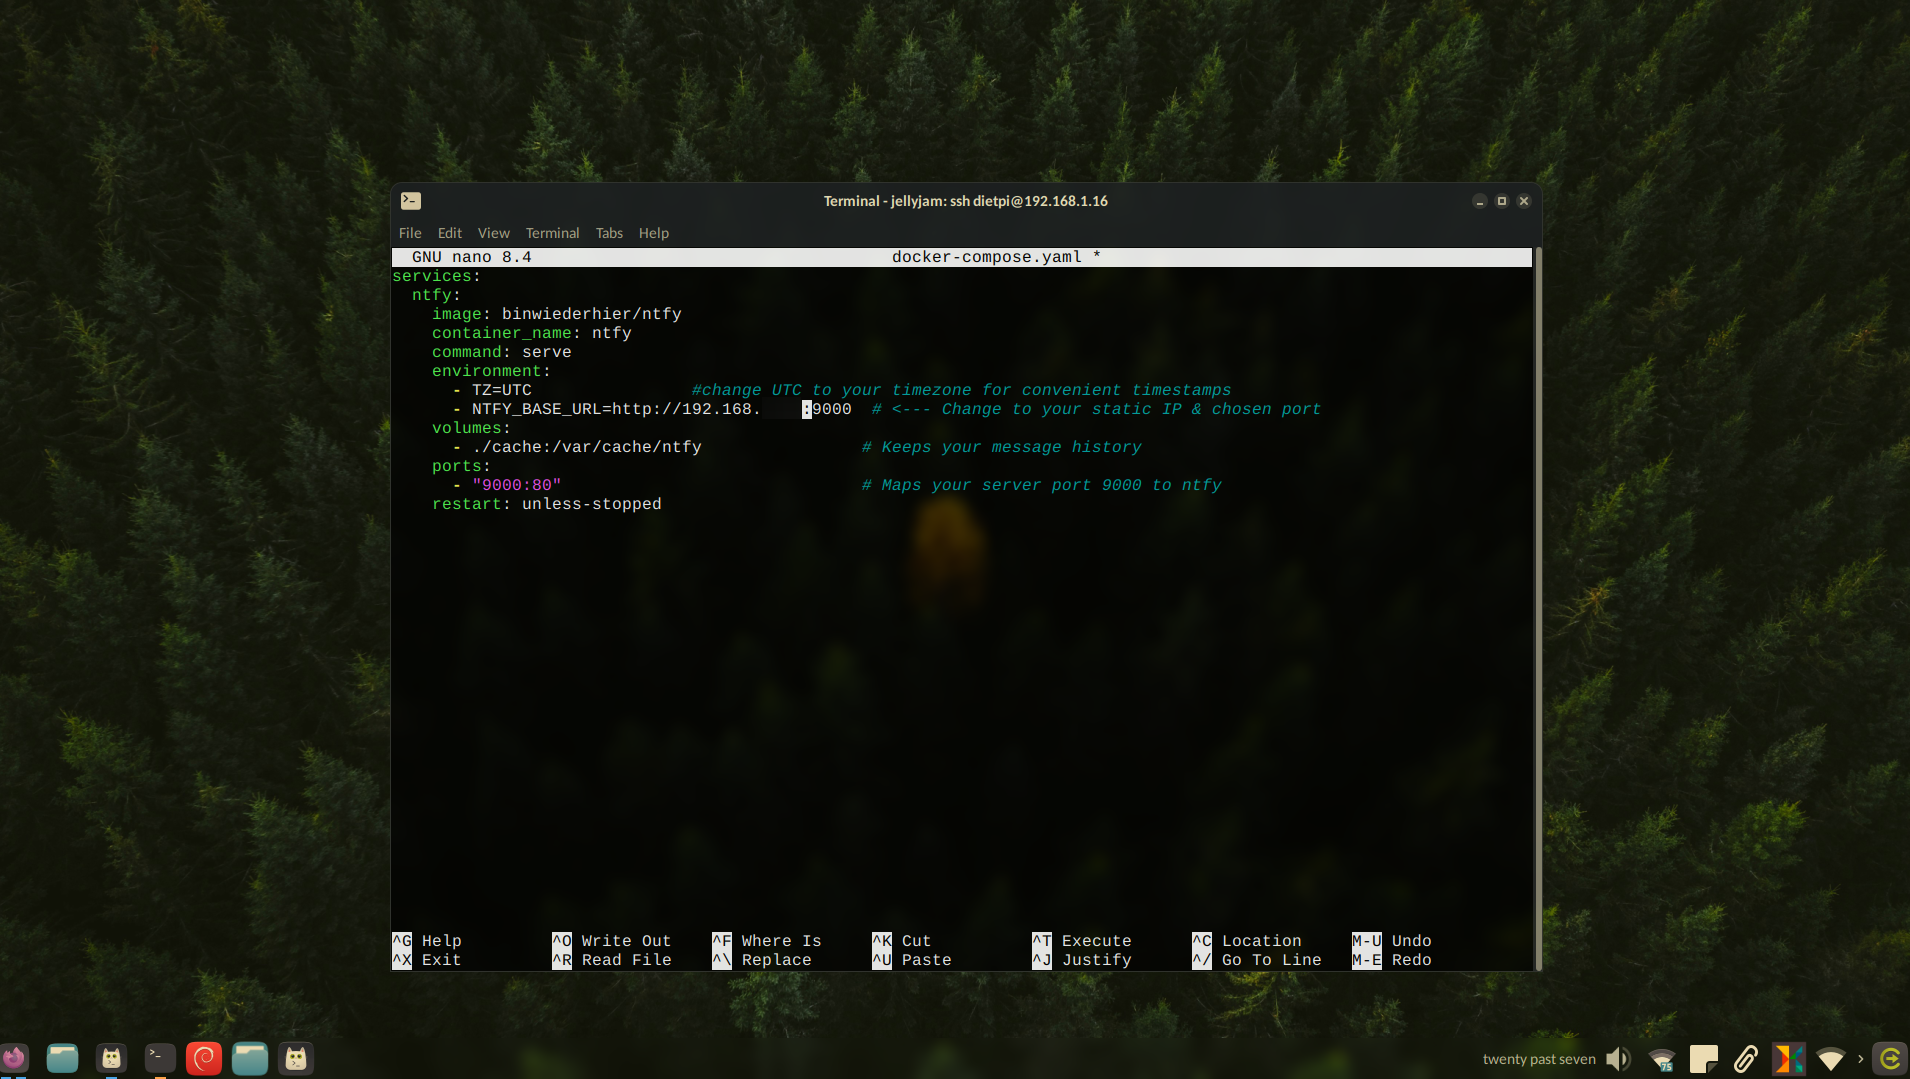
Task: Click the ^T Execute shortcut
Action: (1082, 942)
